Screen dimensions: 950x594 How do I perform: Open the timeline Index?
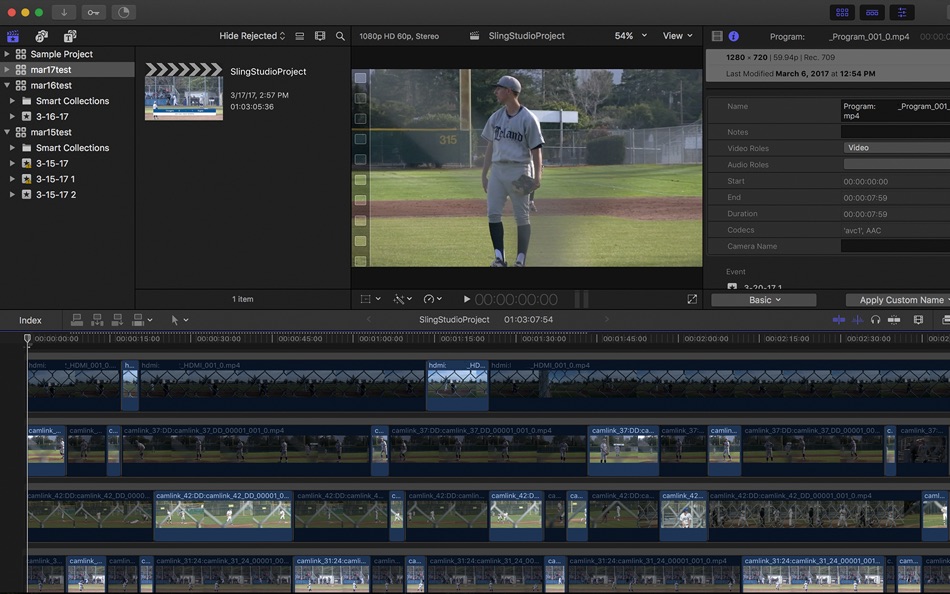coord(30,320)
